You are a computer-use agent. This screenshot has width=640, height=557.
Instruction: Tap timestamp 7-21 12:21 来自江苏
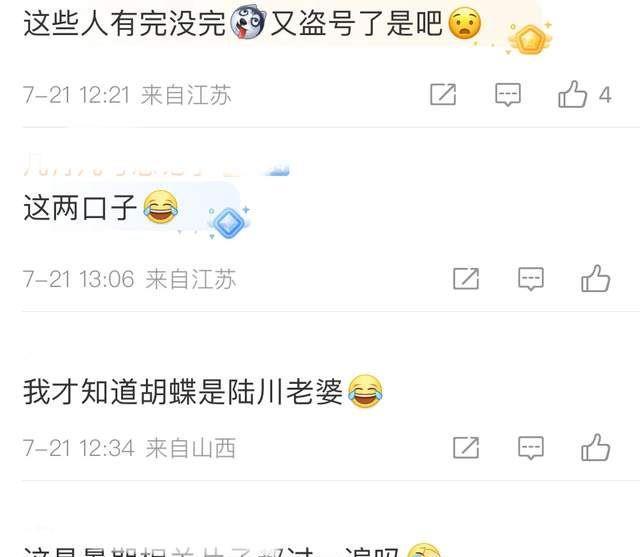coord(127,95)
